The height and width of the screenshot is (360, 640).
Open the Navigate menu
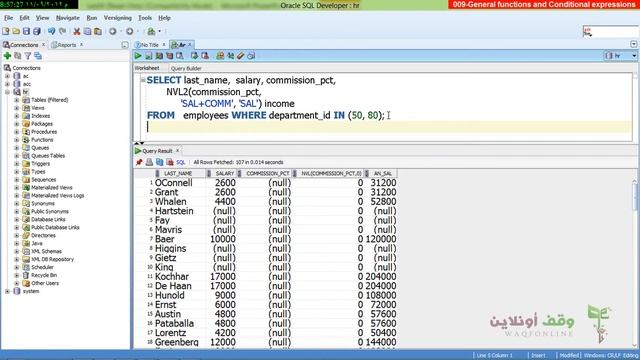point(68,18)
